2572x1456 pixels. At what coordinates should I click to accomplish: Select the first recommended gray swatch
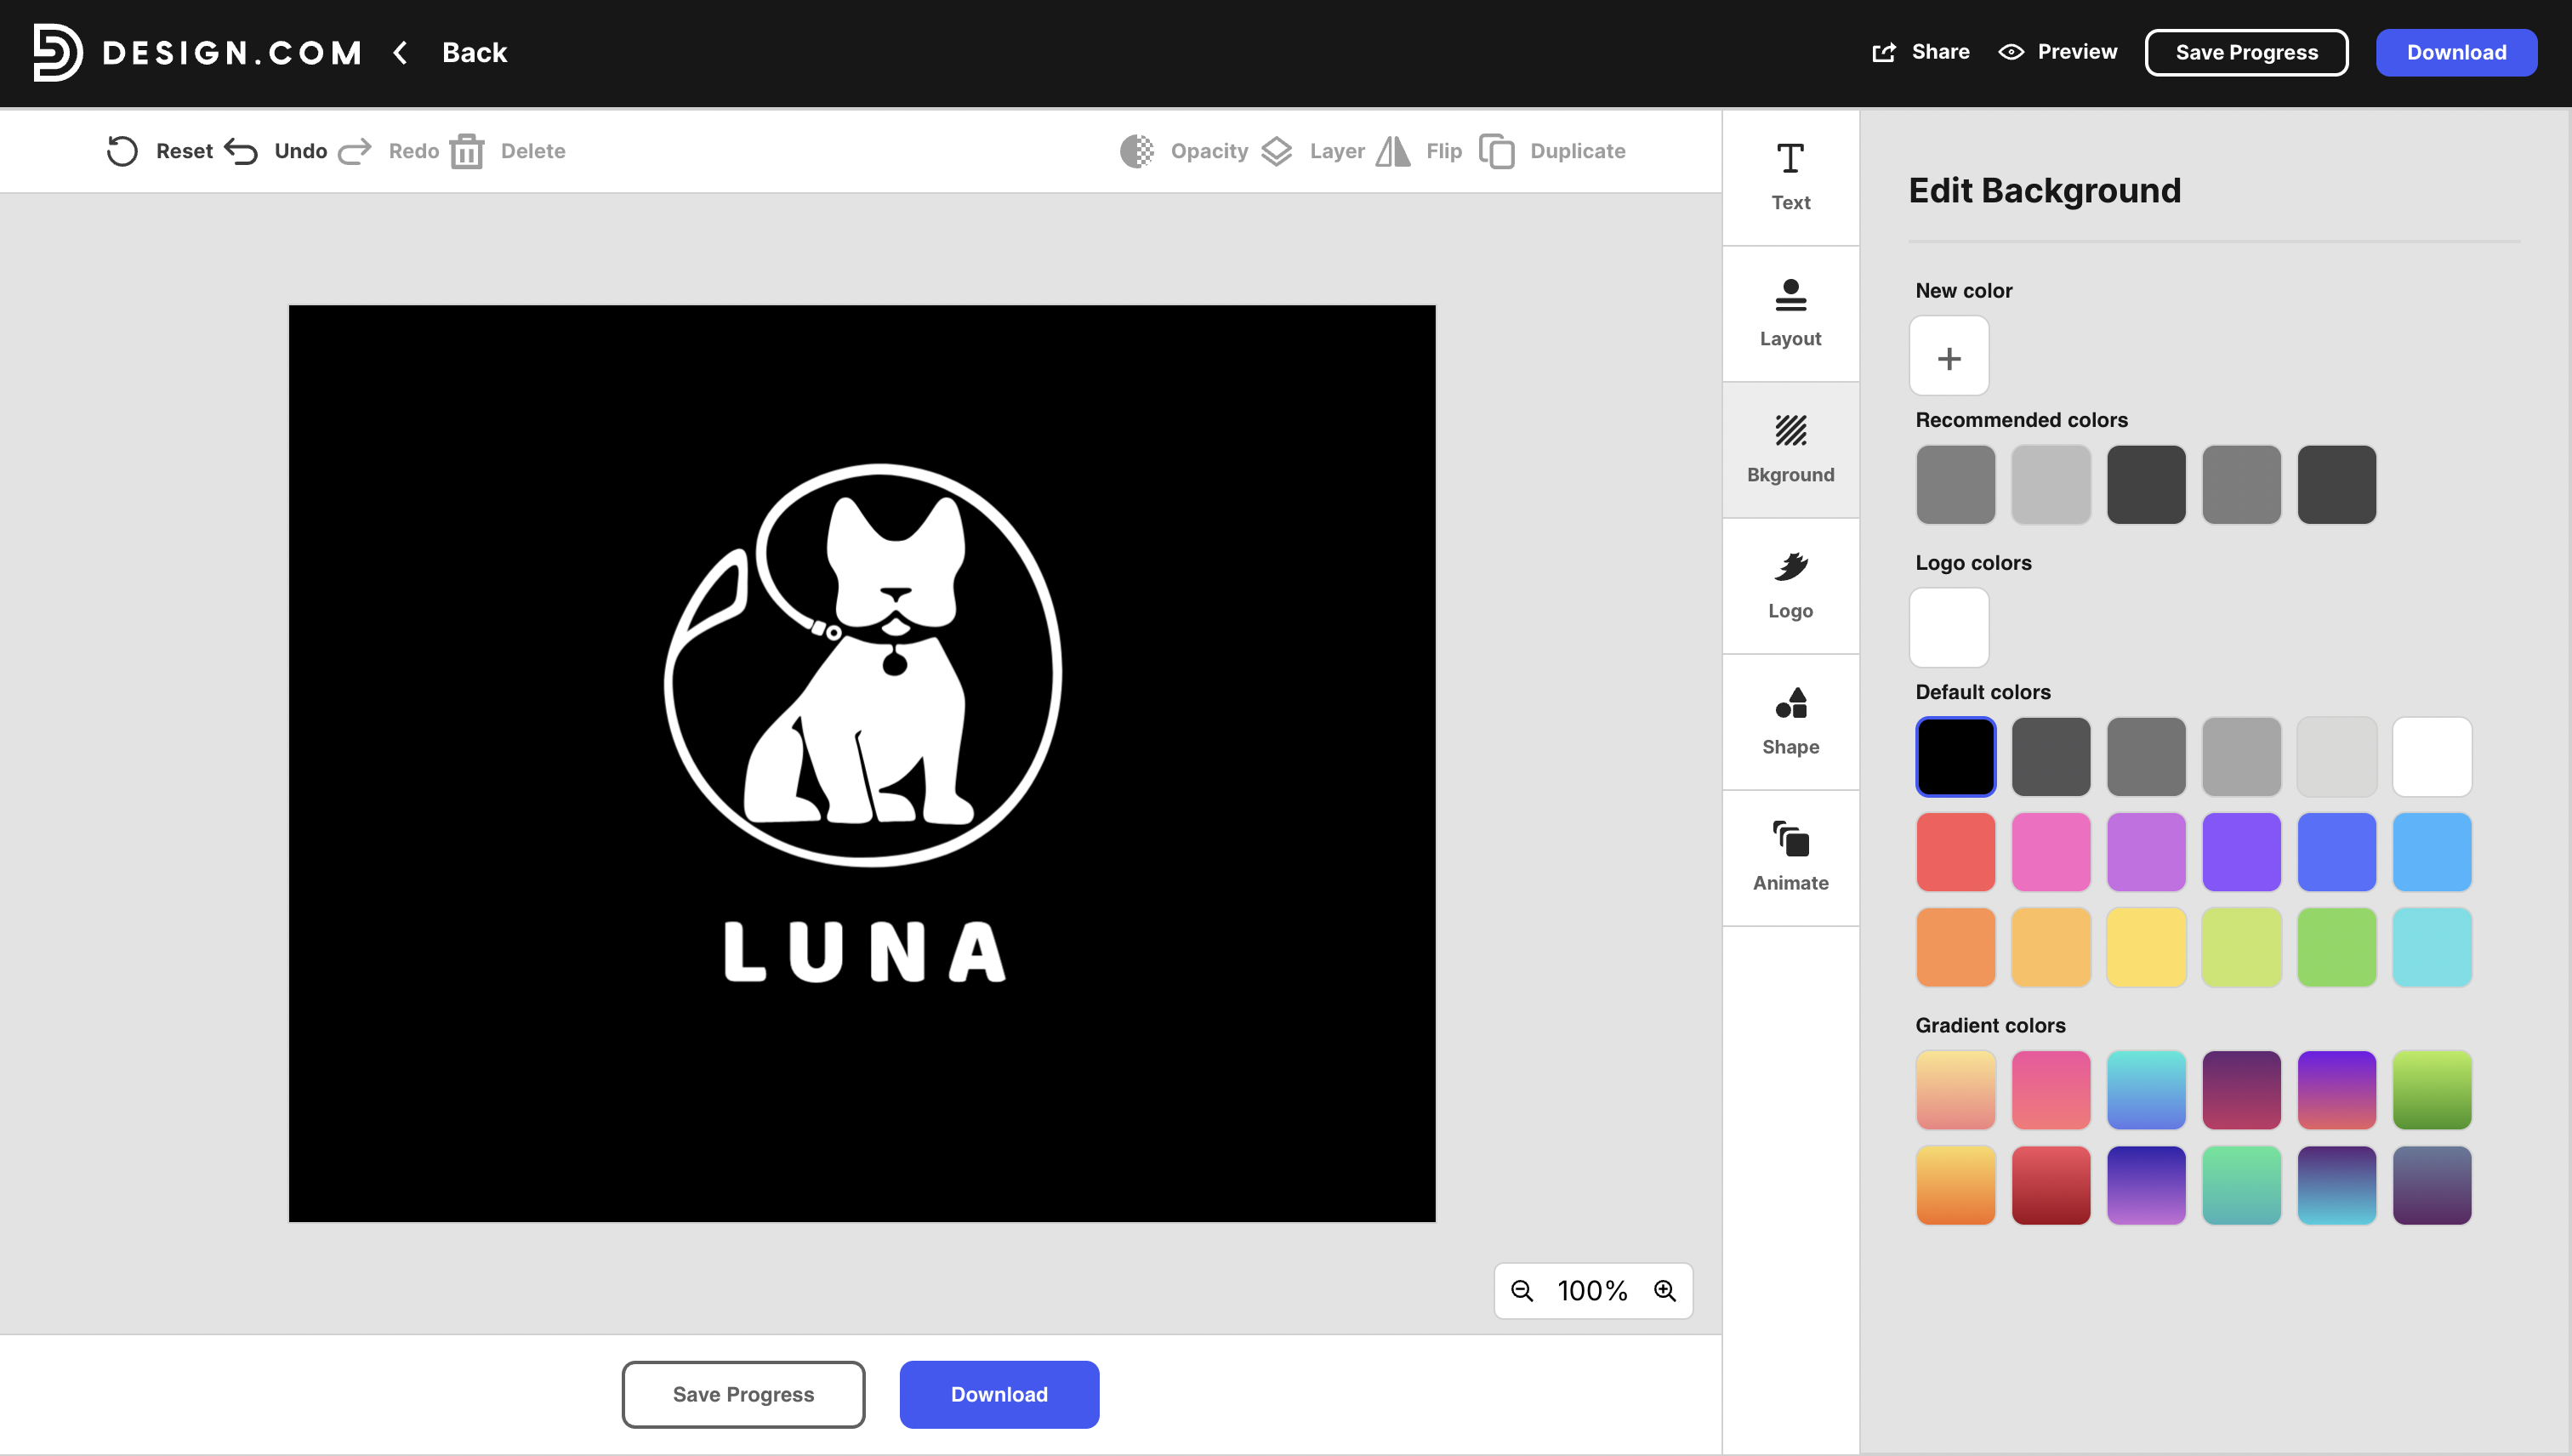[x=1956, y=484]
